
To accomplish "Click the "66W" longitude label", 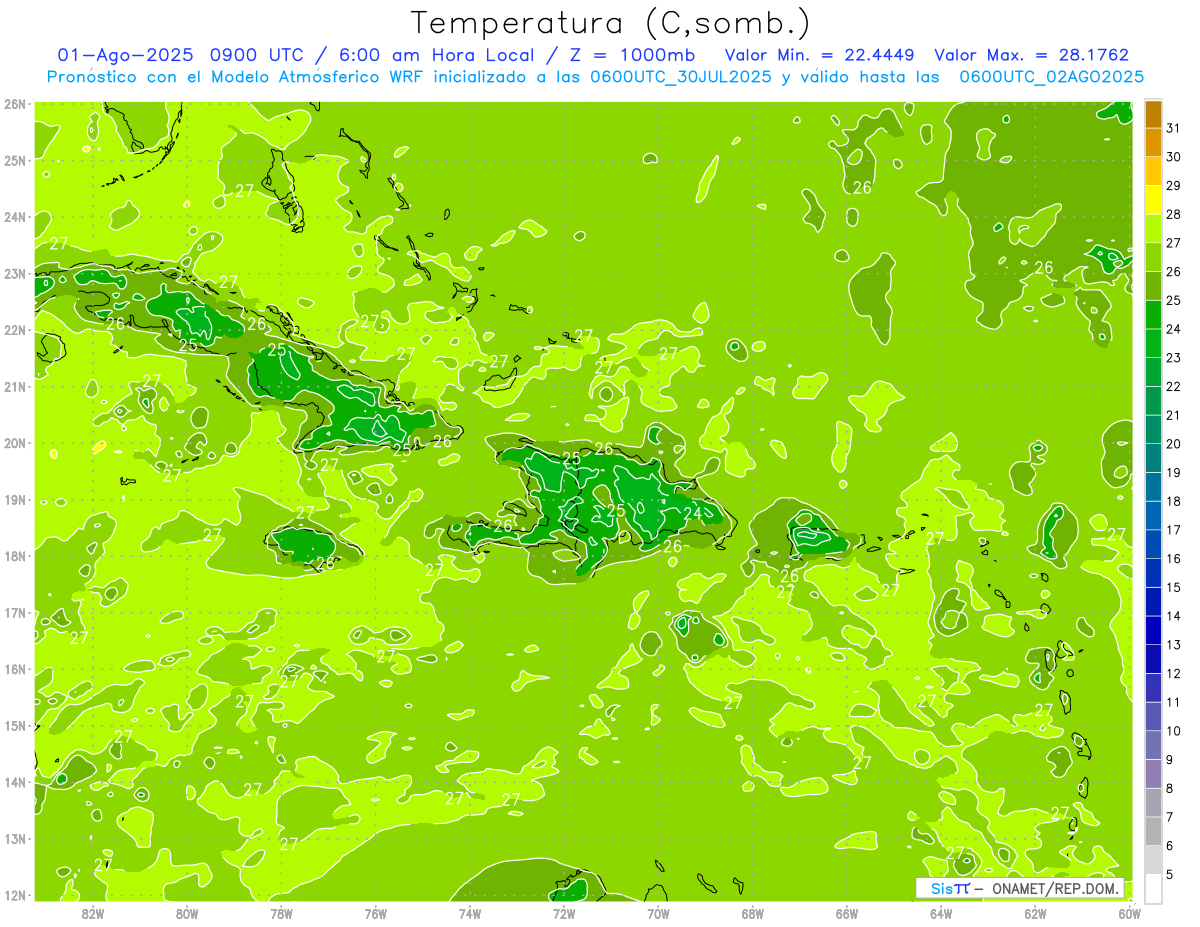I will click(847, 913).
